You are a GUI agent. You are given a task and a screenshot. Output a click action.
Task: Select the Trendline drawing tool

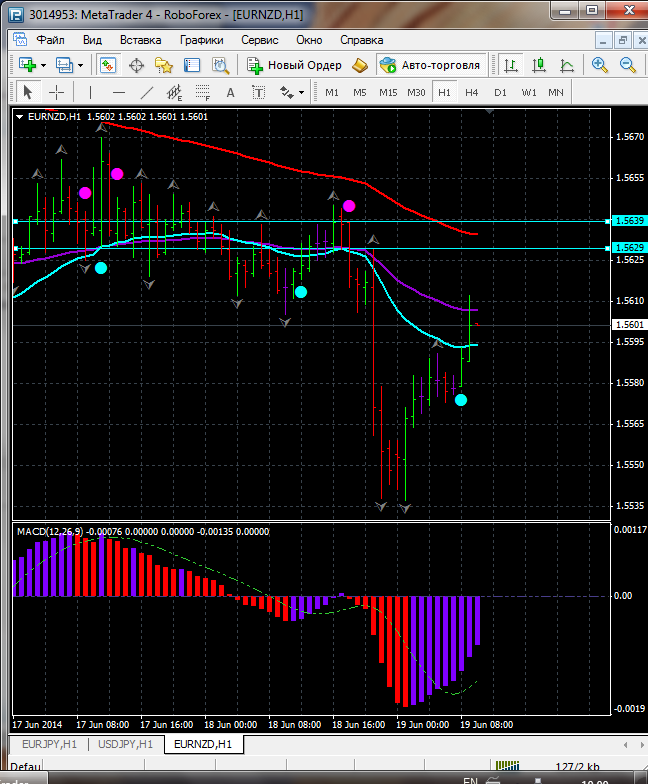(147, 92)
